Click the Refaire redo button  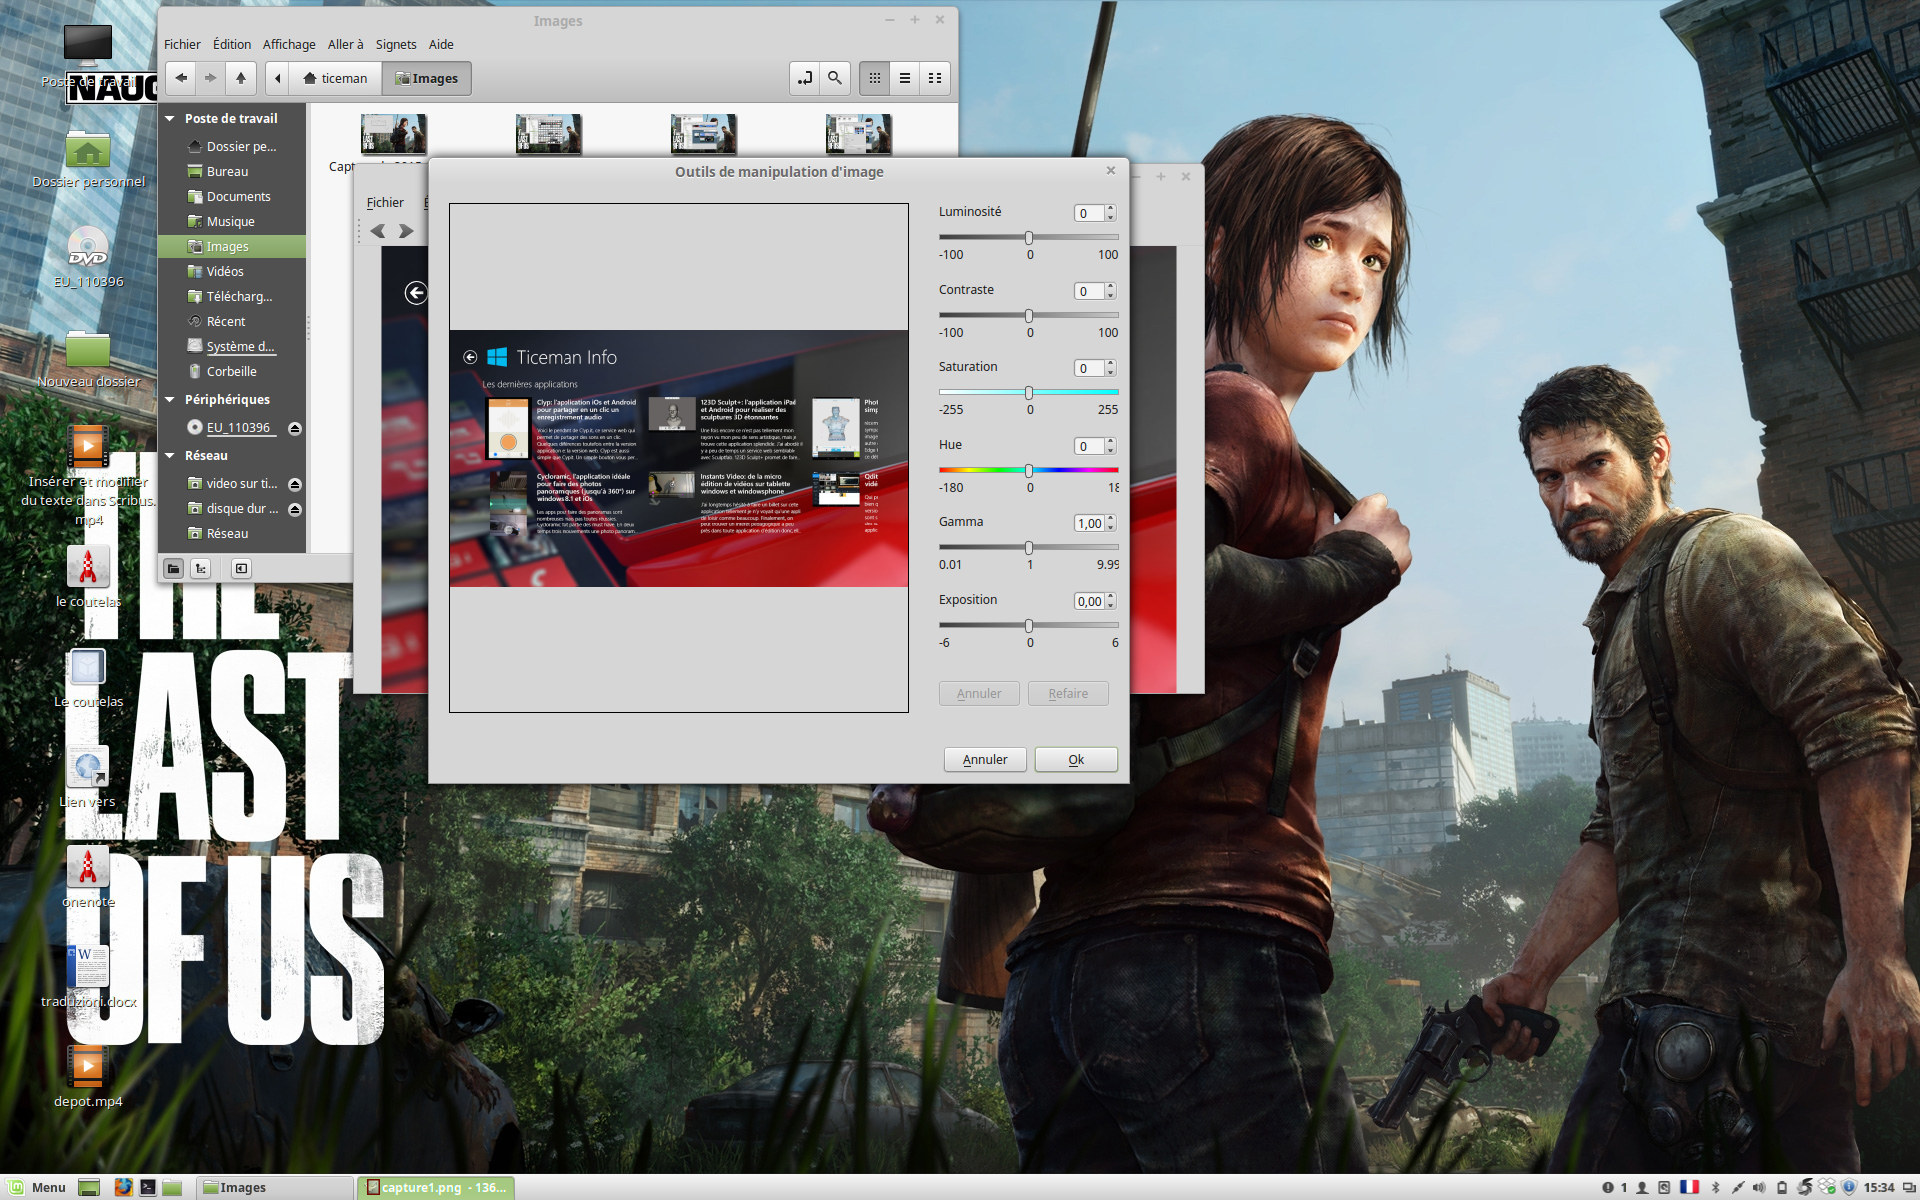(1068, 693)
